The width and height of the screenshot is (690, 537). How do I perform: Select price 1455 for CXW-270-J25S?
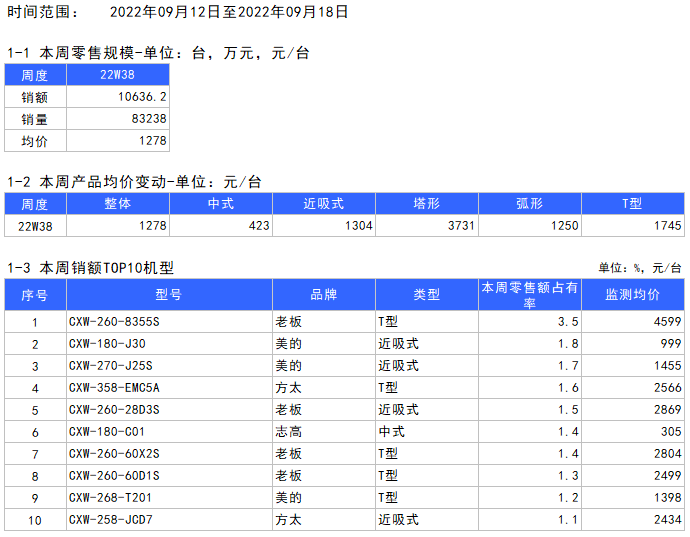point(668,366)
